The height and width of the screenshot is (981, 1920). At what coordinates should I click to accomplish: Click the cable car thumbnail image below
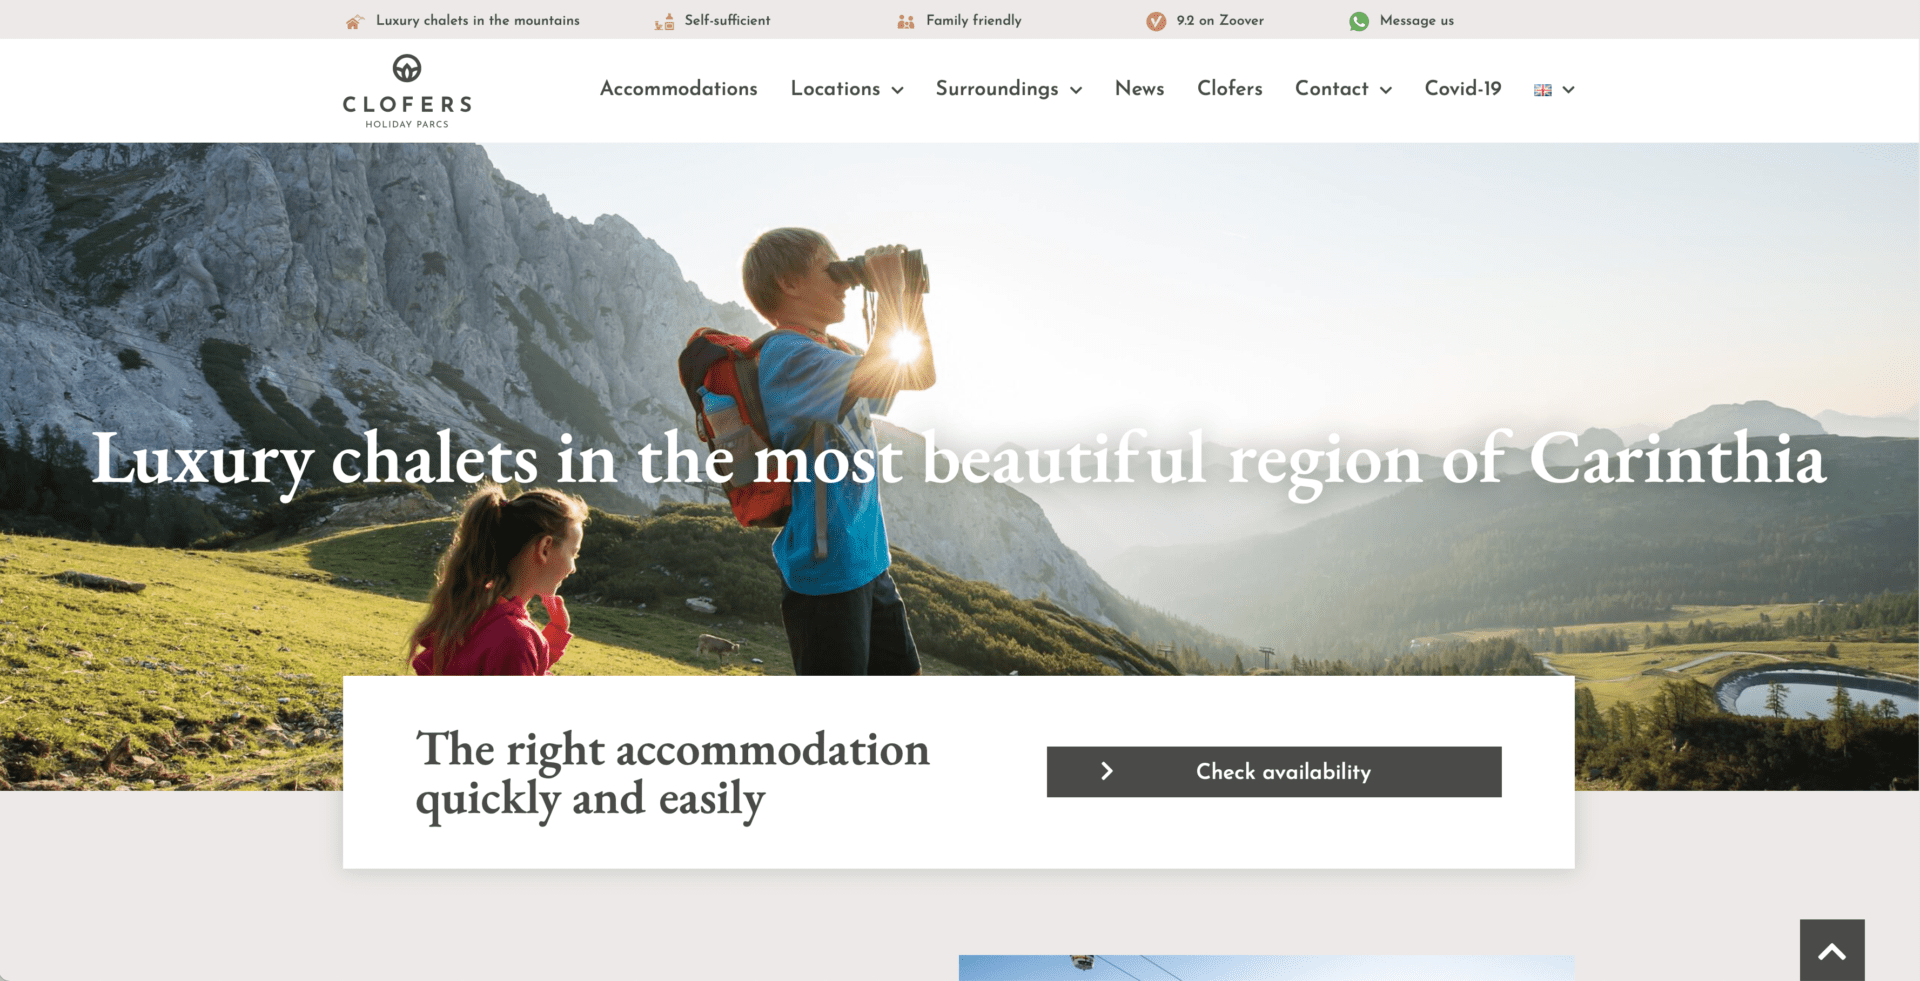coord(1266,968)
